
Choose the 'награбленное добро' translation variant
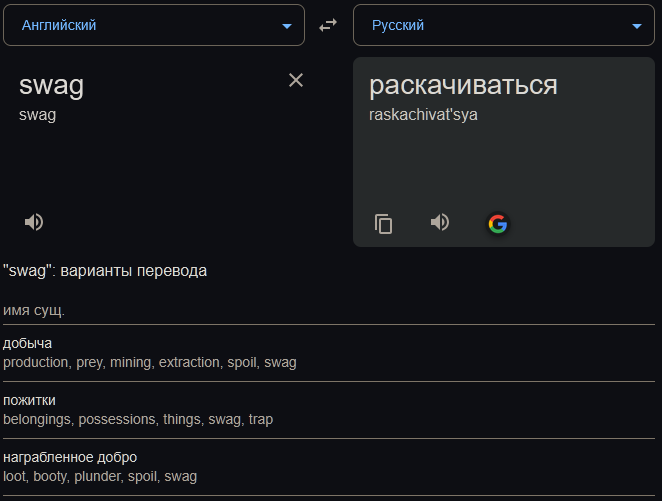pyautogui.click(x=70, y=457)
